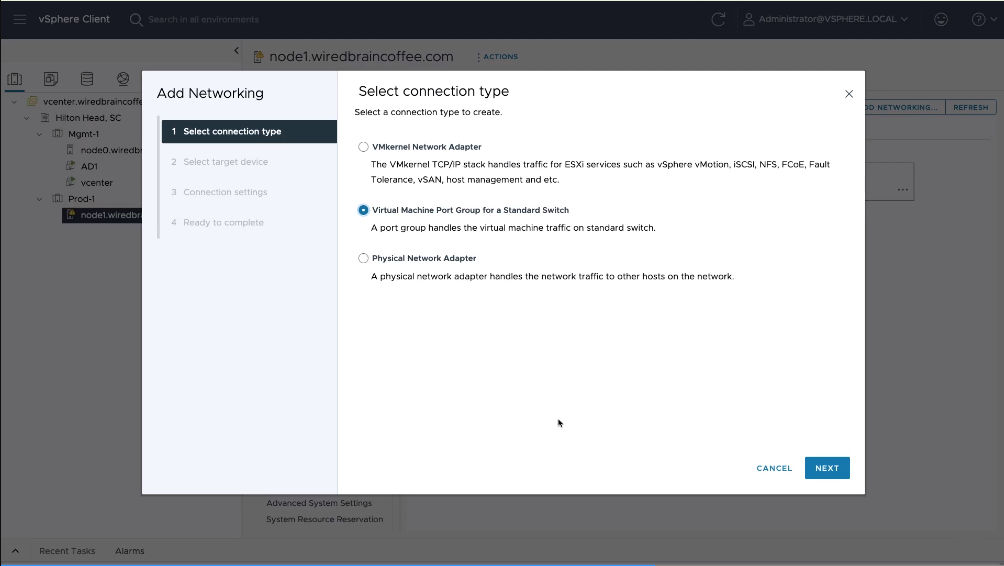The height and width of the screenshot is (566, 1004).
Task: Click the Next button in wizard
Action: 826,468
